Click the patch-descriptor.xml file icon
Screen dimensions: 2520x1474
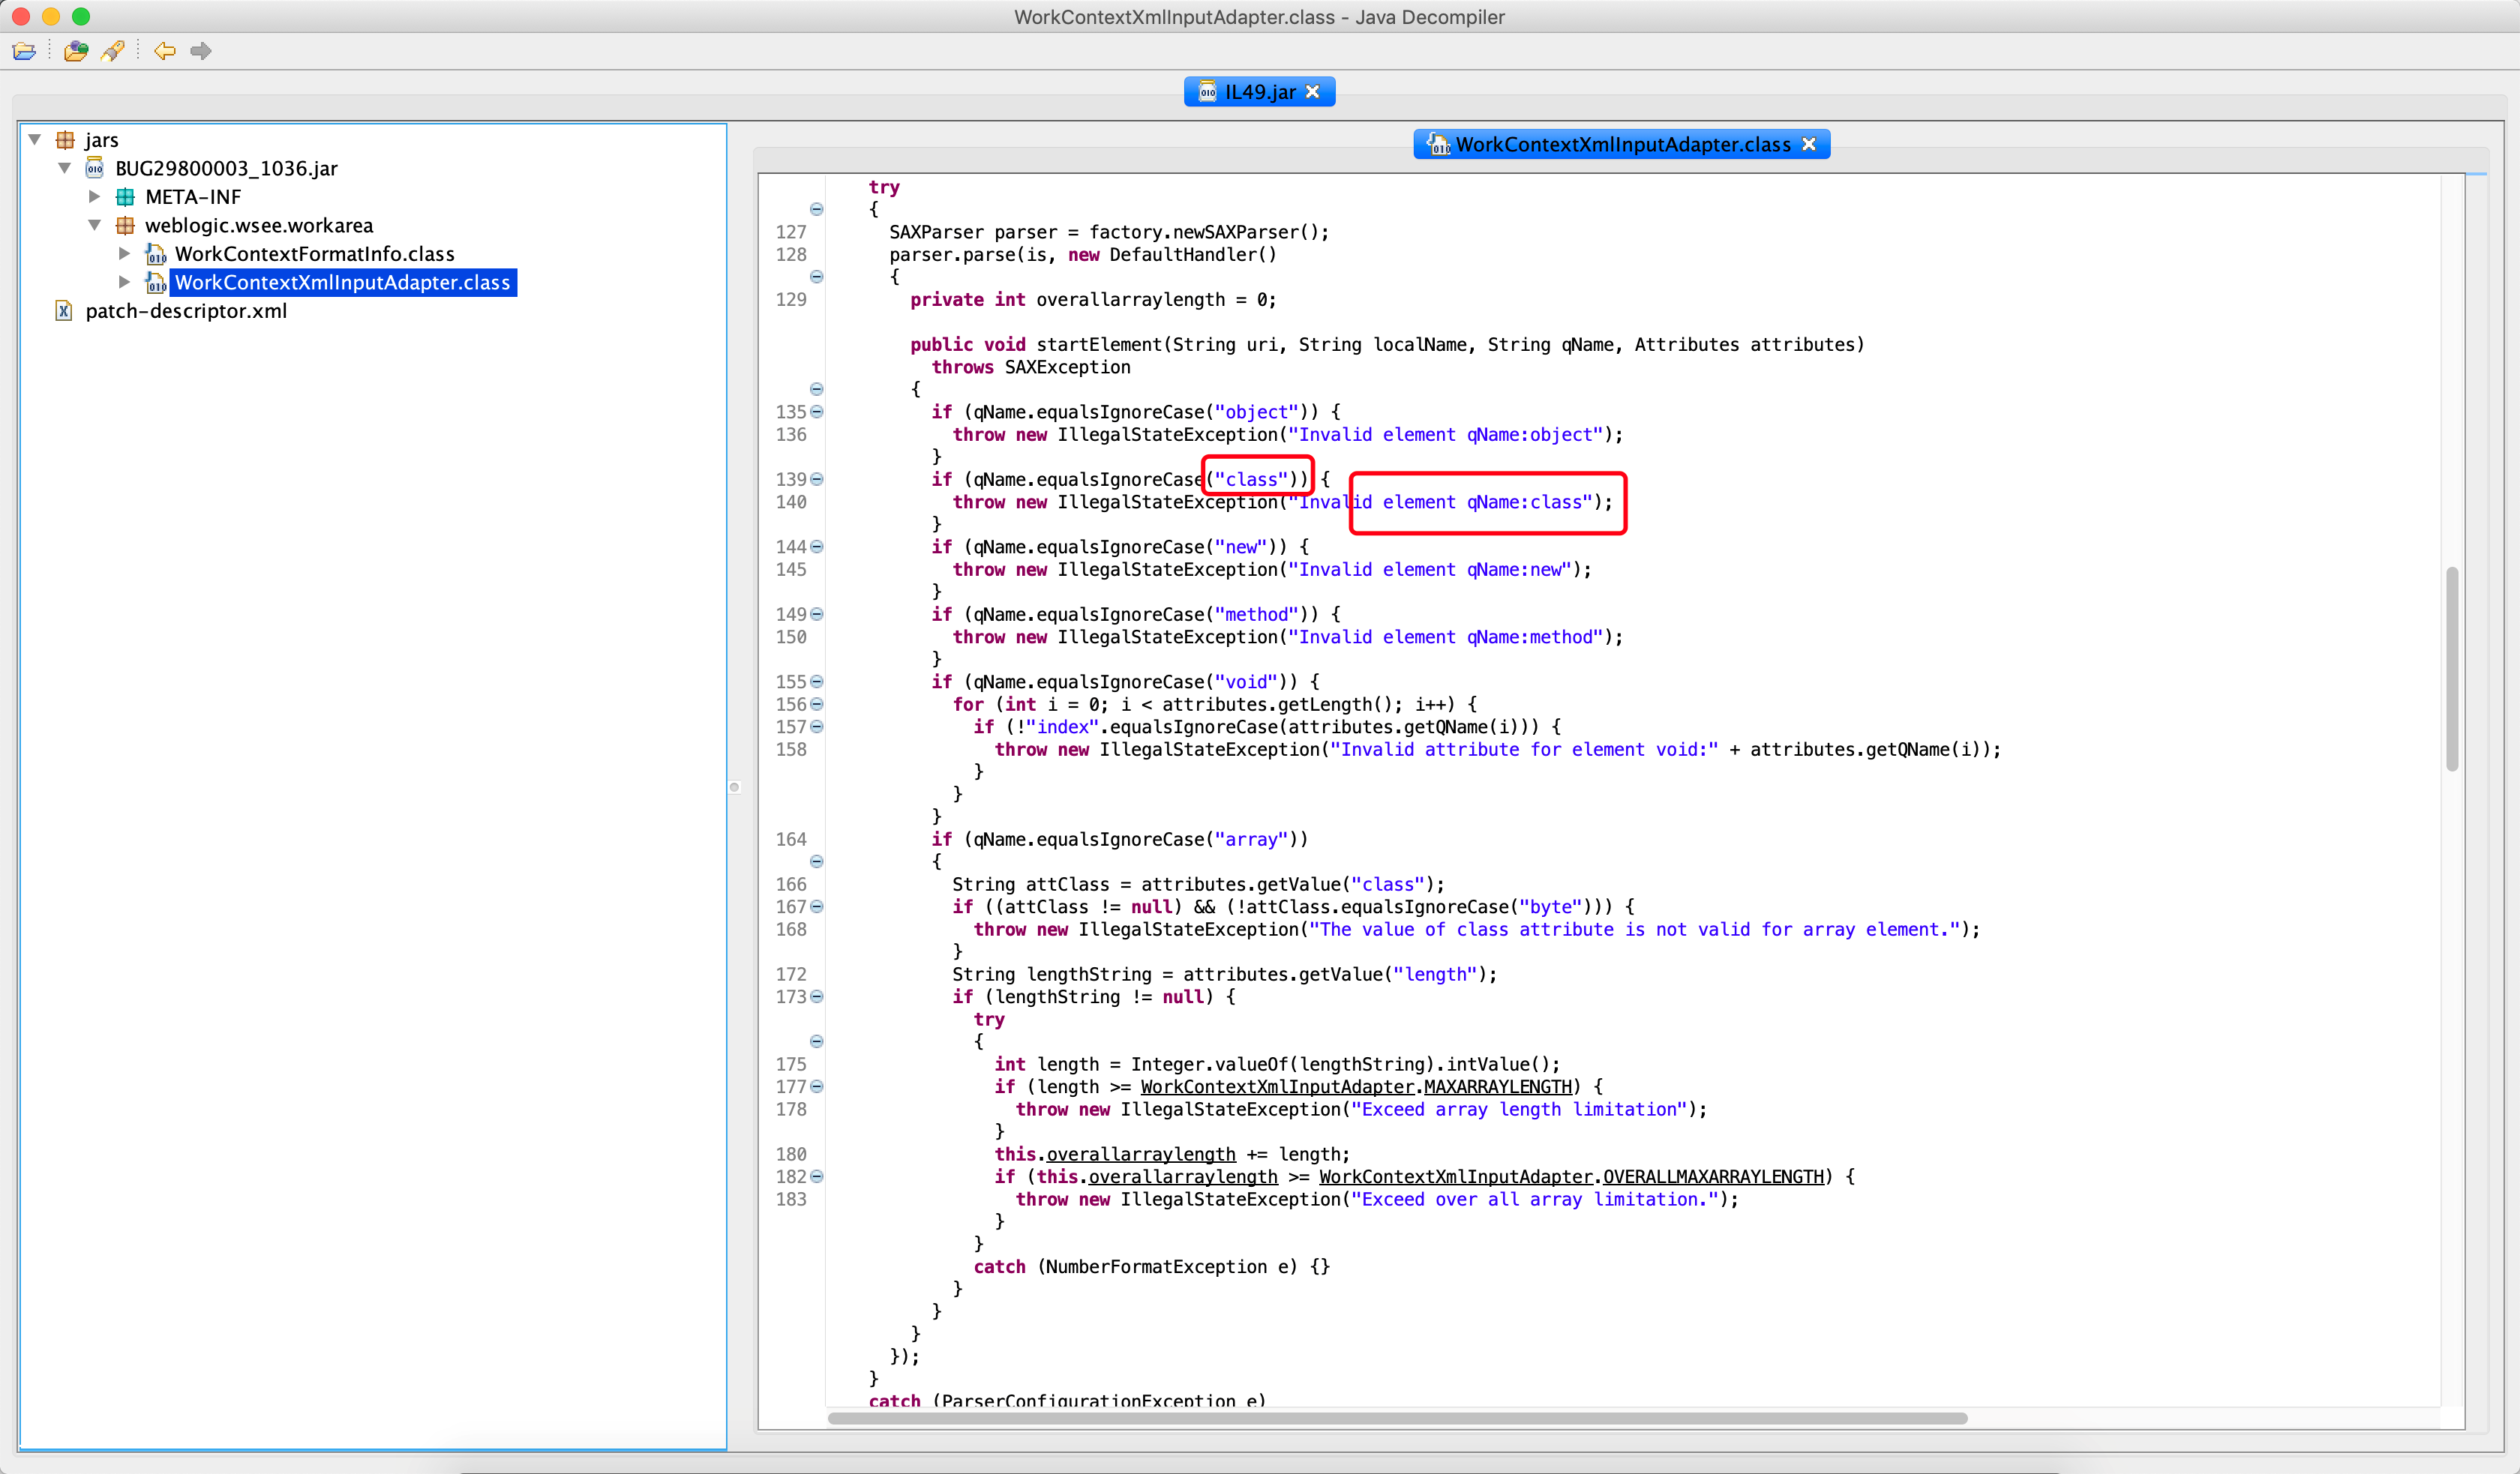click(x=64, y=311)
